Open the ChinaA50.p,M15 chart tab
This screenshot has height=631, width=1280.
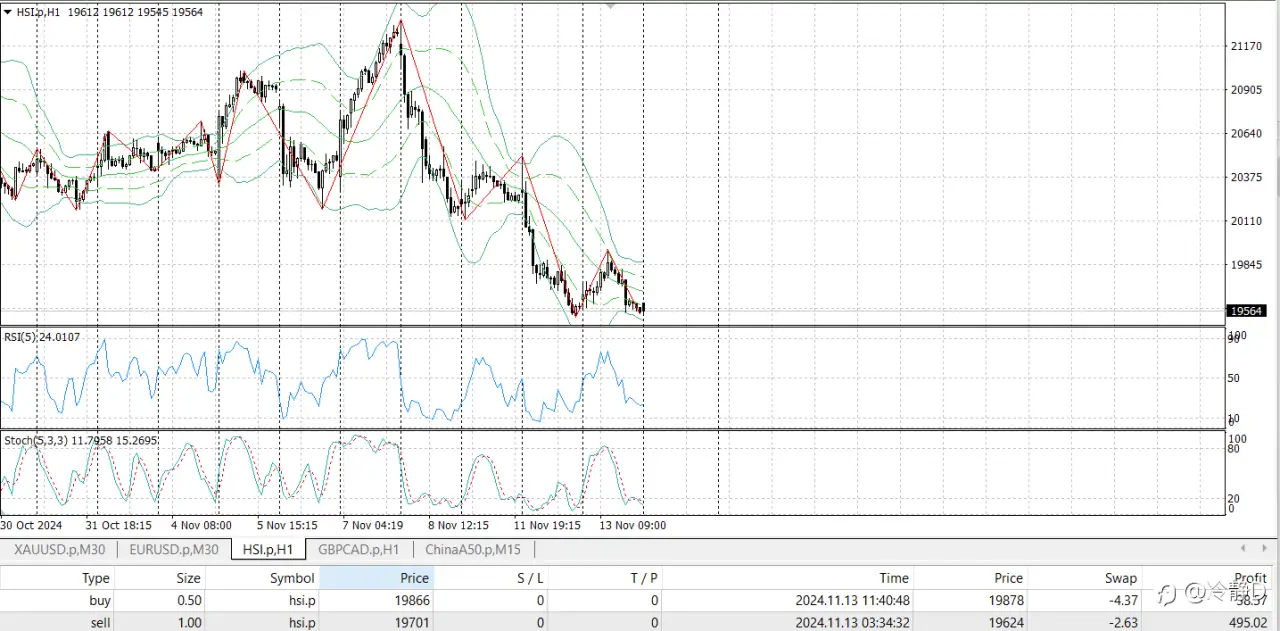click(x=472, y=549)
